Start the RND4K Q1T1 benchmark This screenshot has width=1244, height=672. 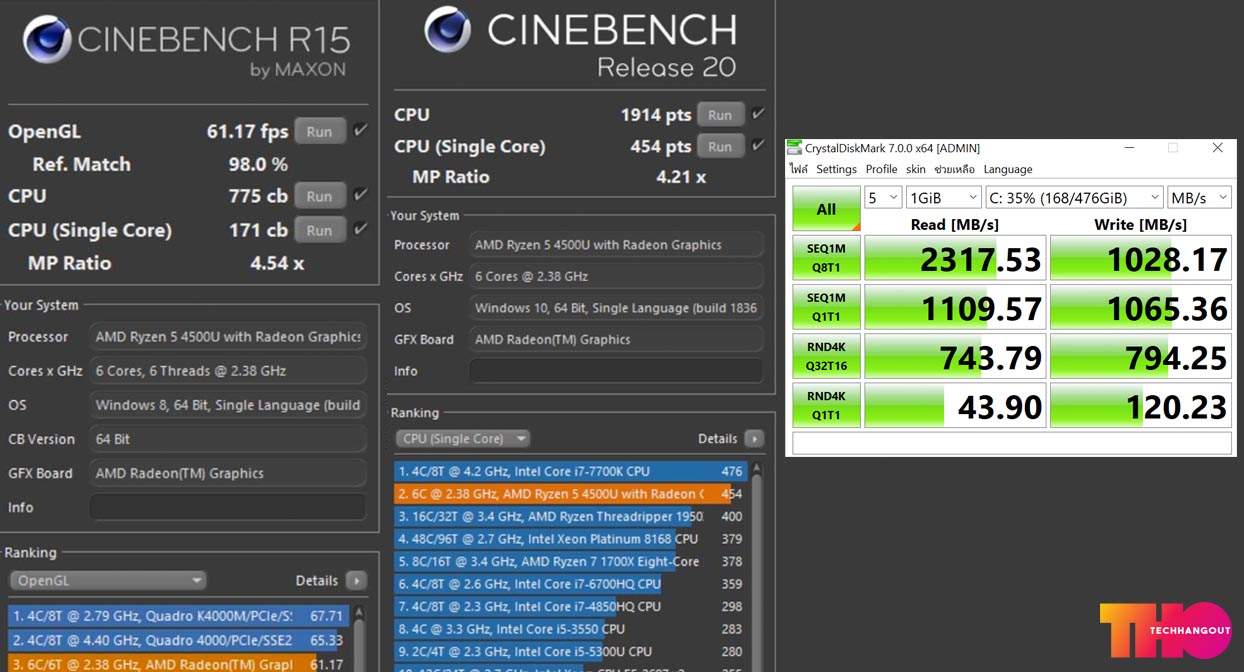(x=826, y=405)
